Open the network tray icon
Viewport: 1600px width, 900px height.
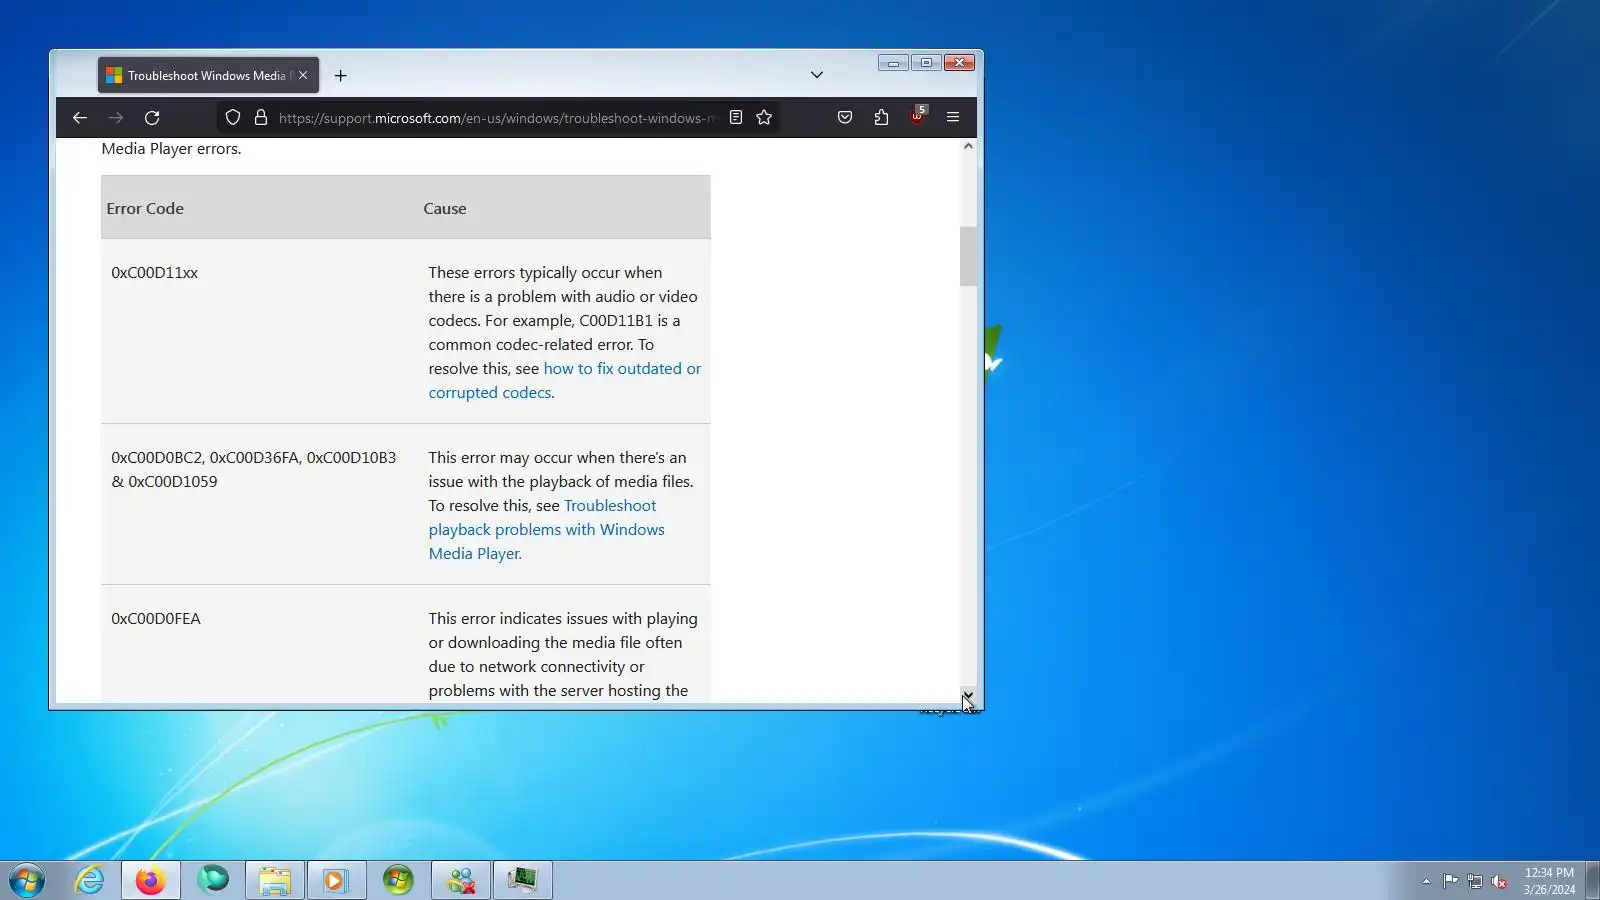[x=1475, y=881]
